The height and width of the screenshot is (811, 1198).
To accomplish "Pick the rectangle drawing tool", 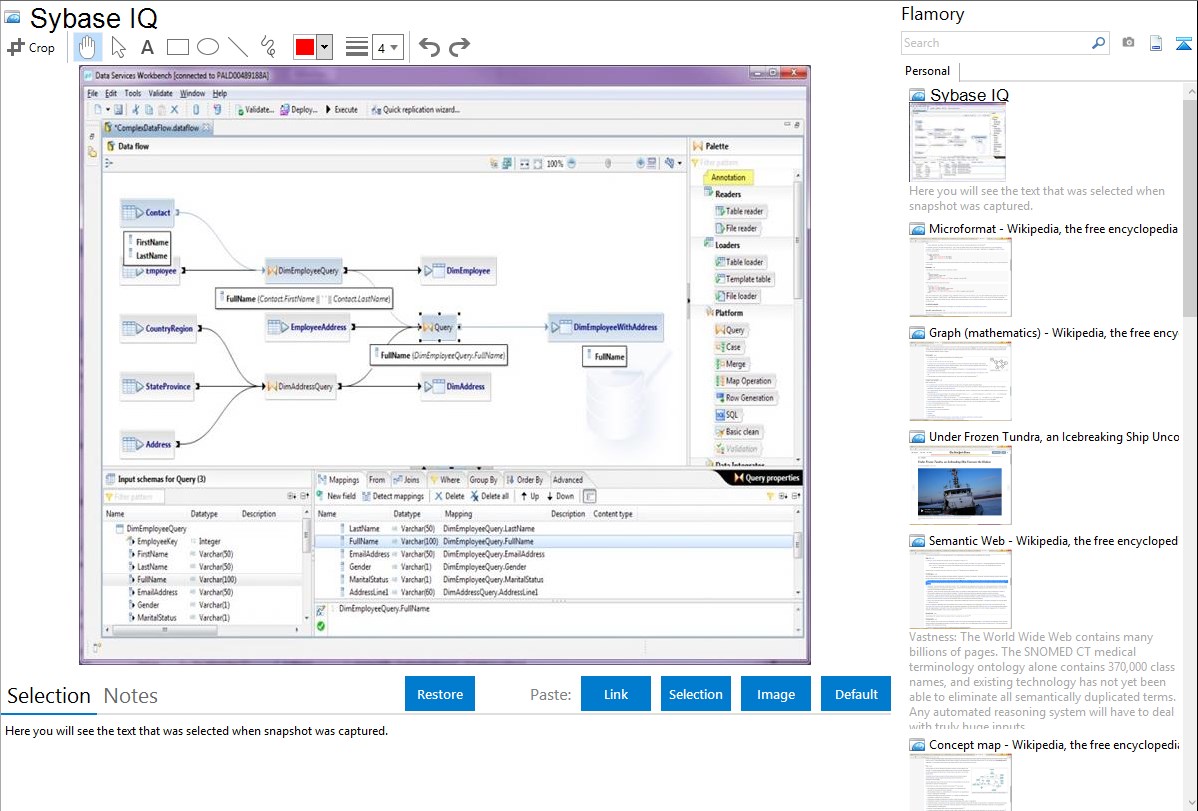I will tap(177, 47).
